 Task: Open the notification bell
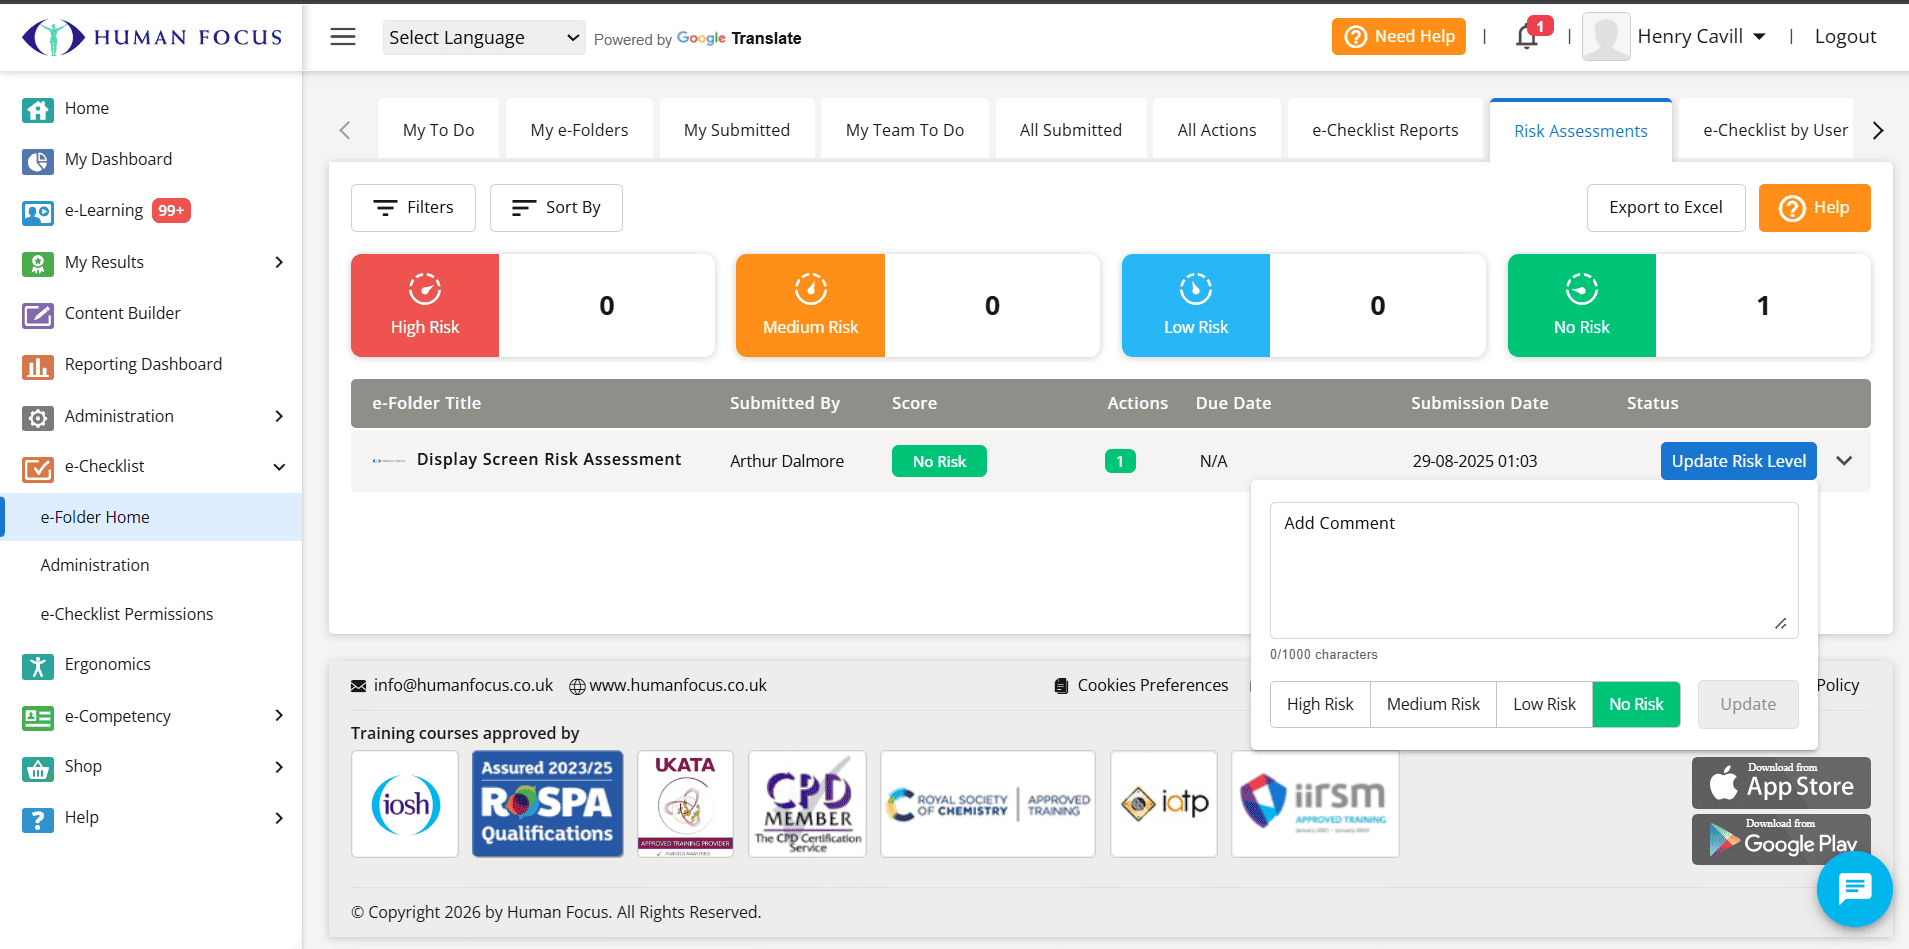pyautogui.click(x=1528, y=36)
